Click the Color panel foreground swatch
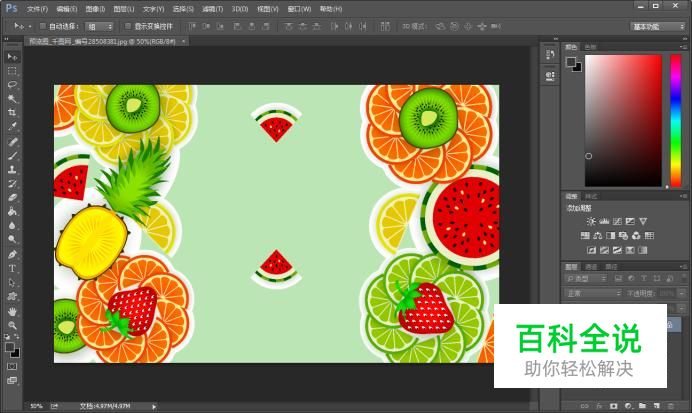The width and height of the screenshot is (692, 413). click(571, 62)
